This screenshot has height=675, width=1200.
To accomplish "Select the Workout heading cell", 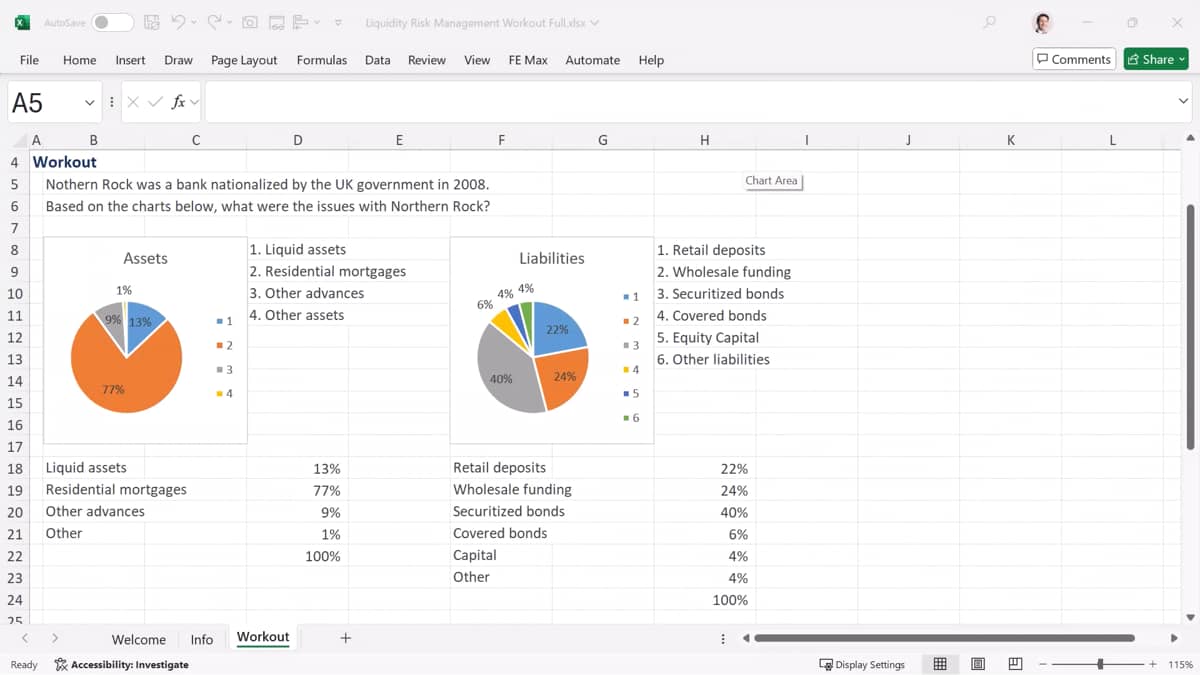I will 64,162.
